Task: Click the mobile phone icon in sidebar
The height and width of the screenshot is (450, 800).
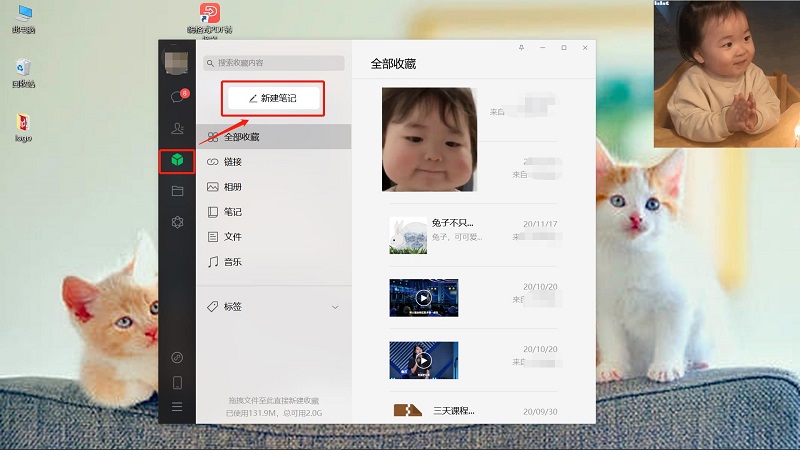Action: [177, 382]
